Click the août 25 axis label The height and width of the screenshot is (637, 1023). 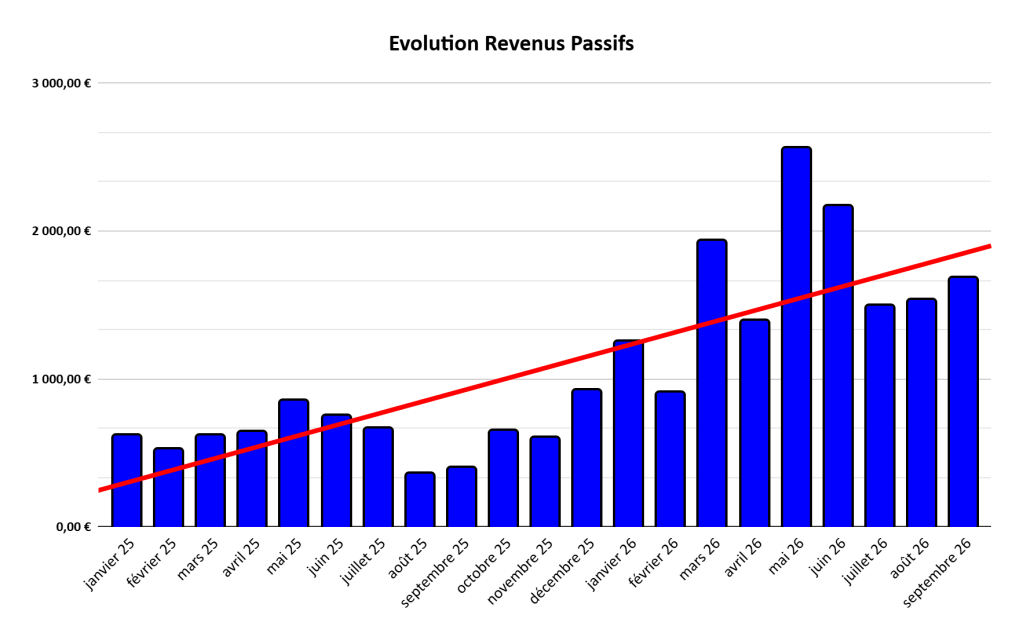[408, 559]
